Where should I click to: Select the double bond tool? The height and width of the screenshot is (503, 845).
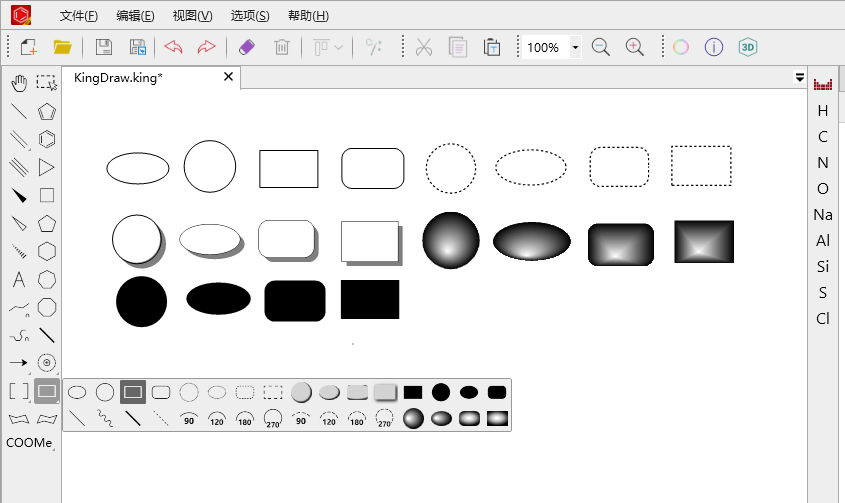point(19,139)
